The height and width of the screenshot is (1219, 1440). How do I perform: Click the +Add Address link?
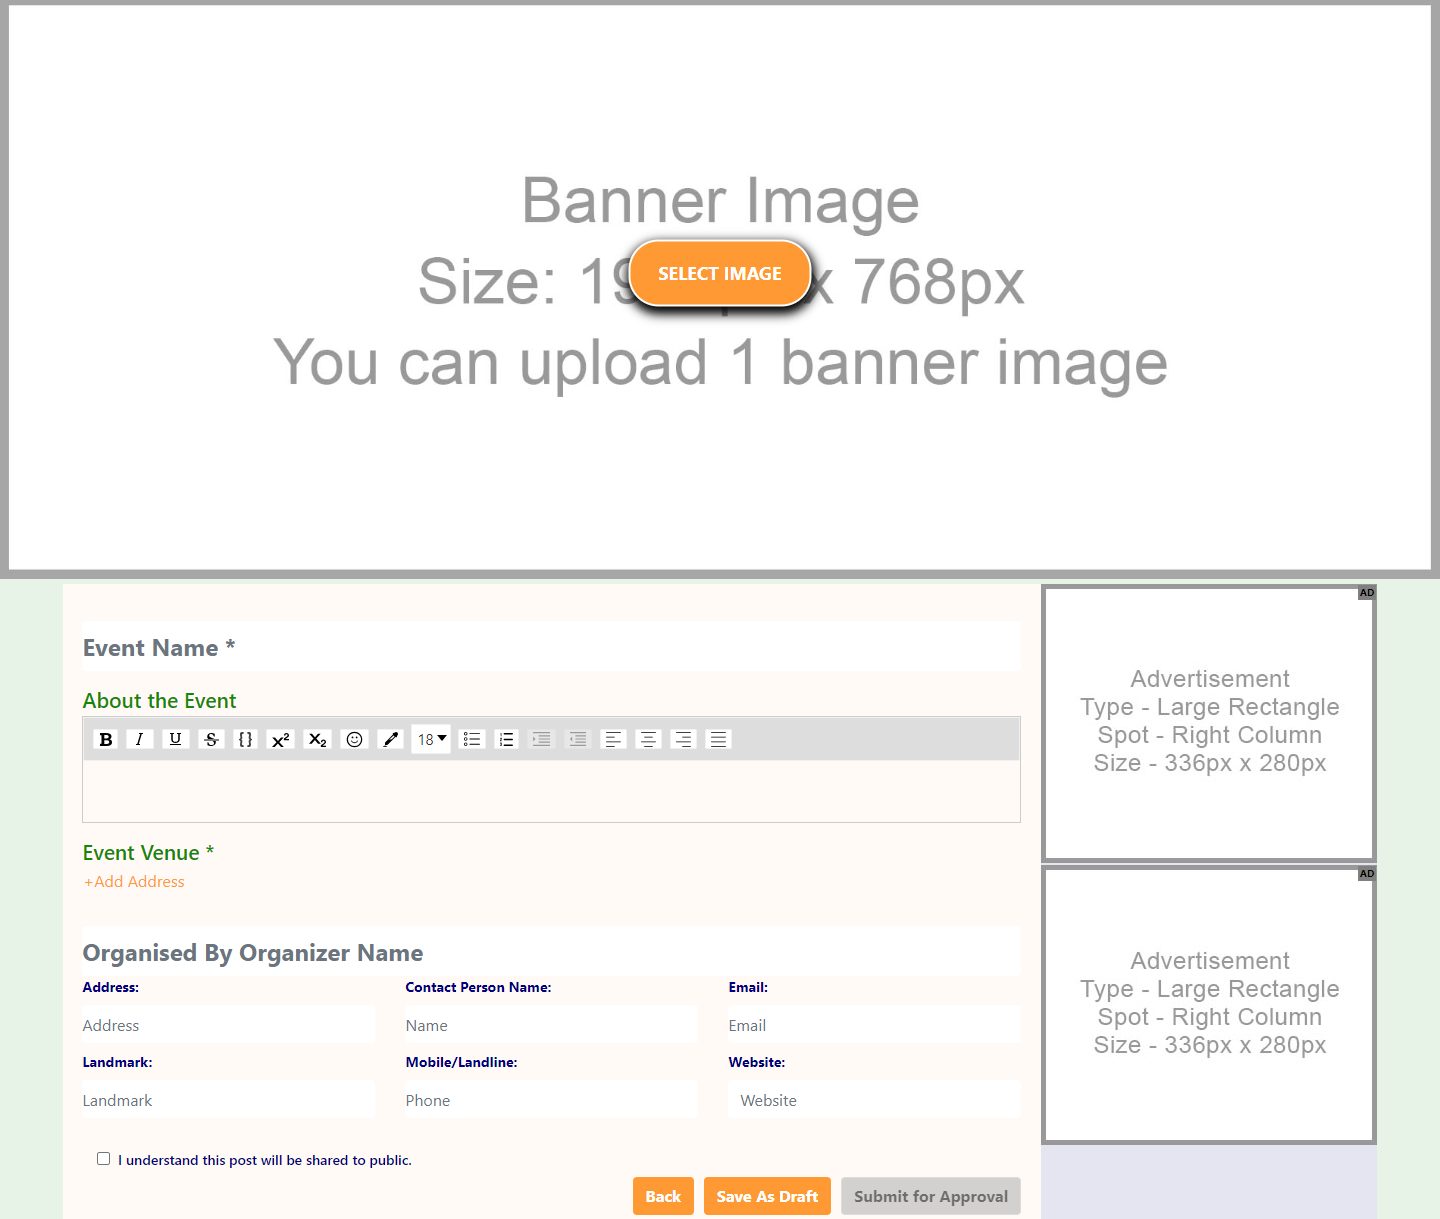coord(134,882)
